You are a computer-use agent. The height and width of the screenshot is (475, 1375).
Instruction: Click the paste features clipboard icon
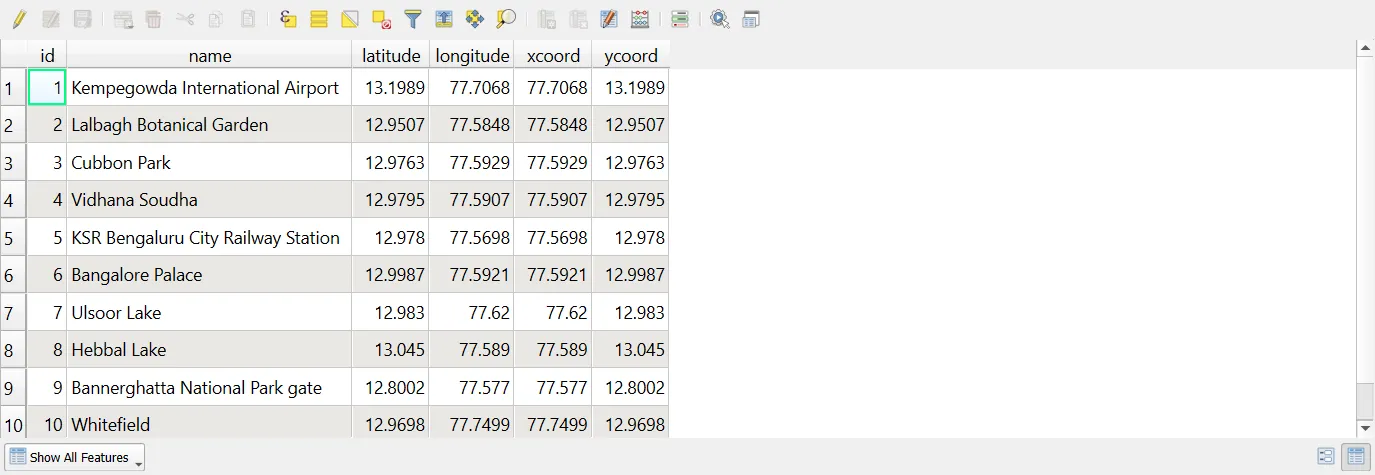[248, 19]
